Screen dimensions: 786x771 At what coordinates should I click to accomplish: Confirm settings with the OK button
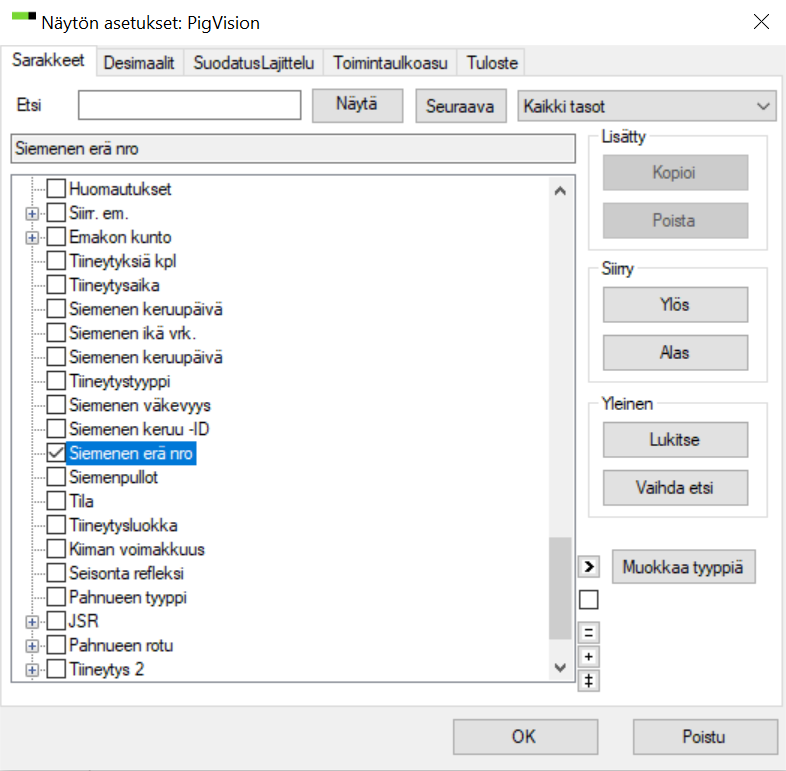(x=525, y=737)
